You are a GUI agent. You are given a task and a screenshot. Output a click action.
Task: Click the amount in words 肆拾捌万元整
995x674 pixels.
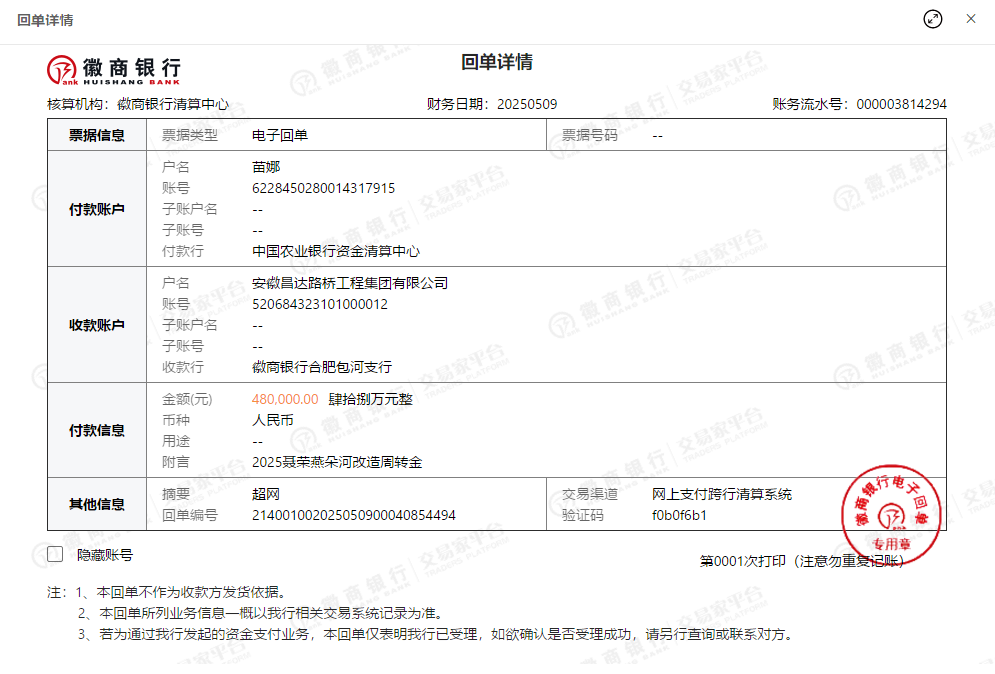370,399
